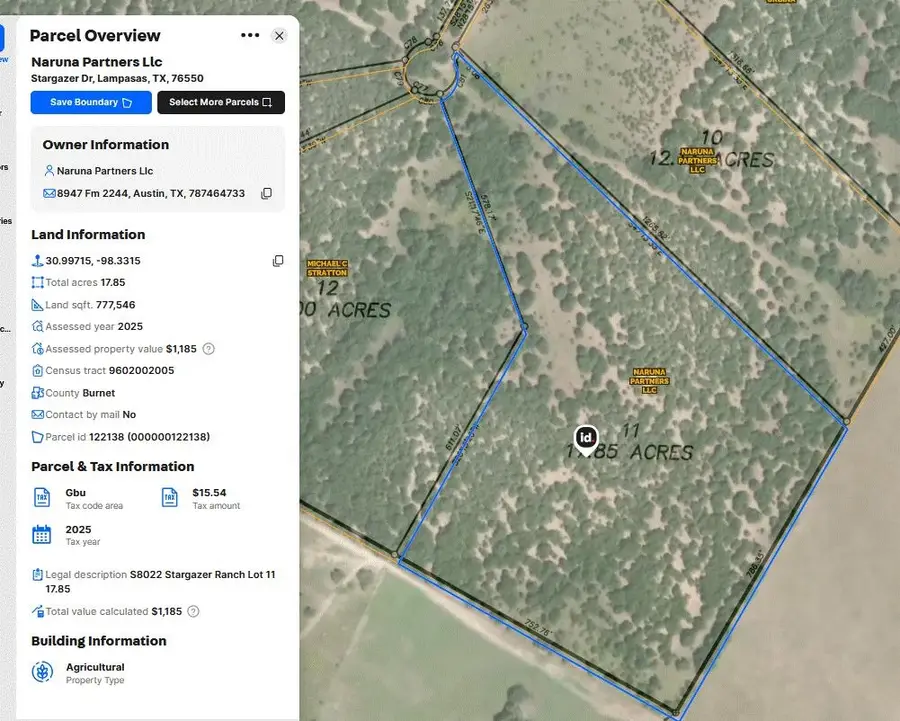Click the id marker on the map

[x=586, y=438]
